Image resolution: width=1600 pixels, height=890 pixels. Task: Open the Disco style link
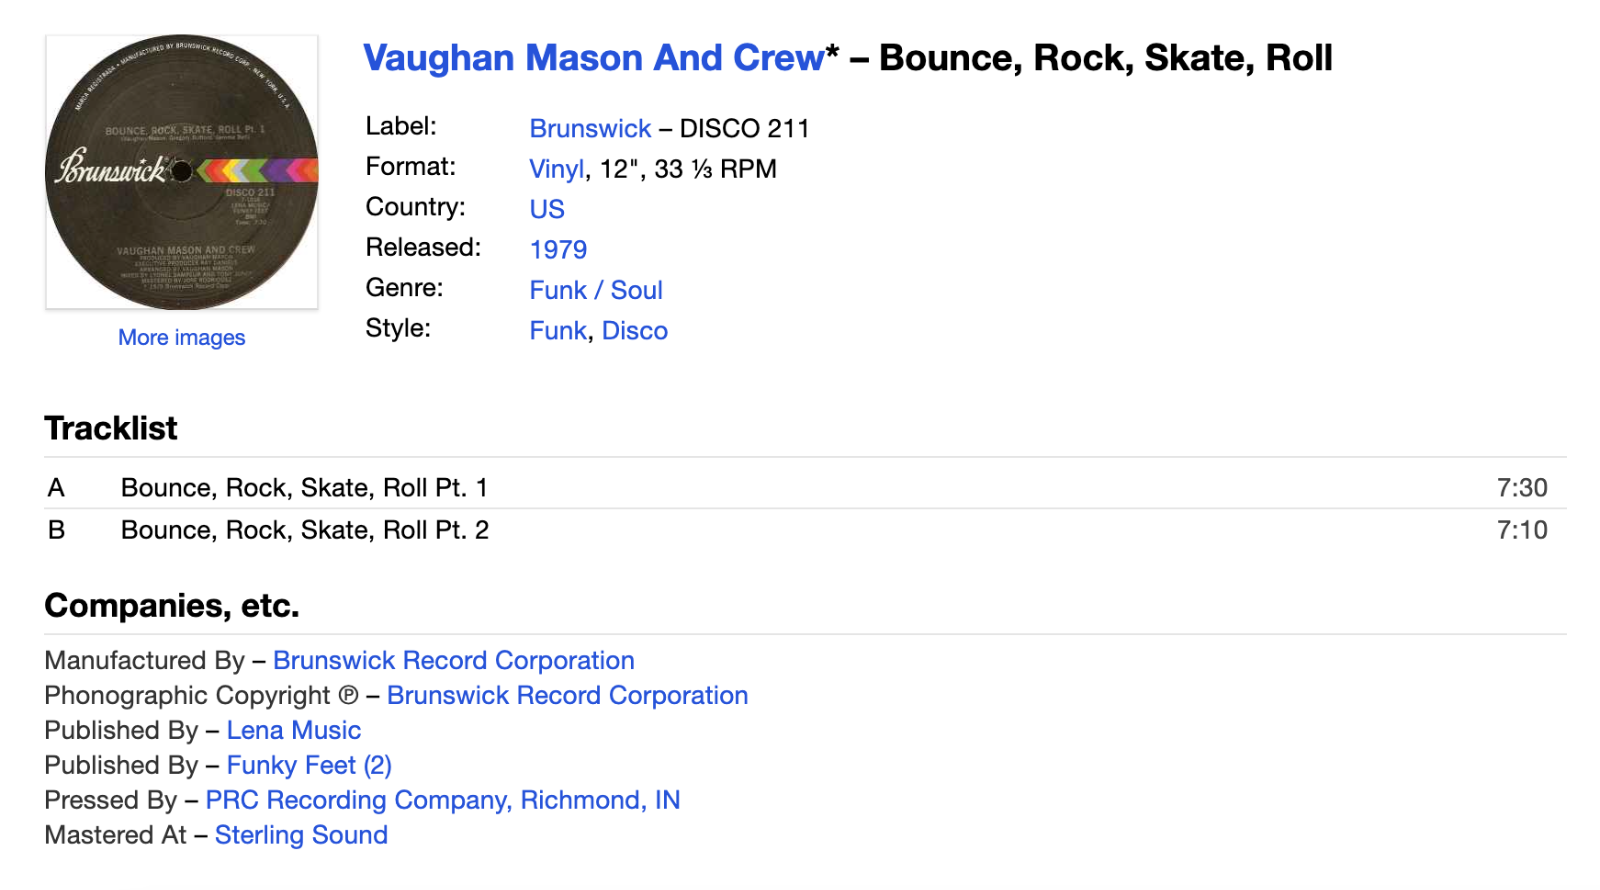coord(635,331)
